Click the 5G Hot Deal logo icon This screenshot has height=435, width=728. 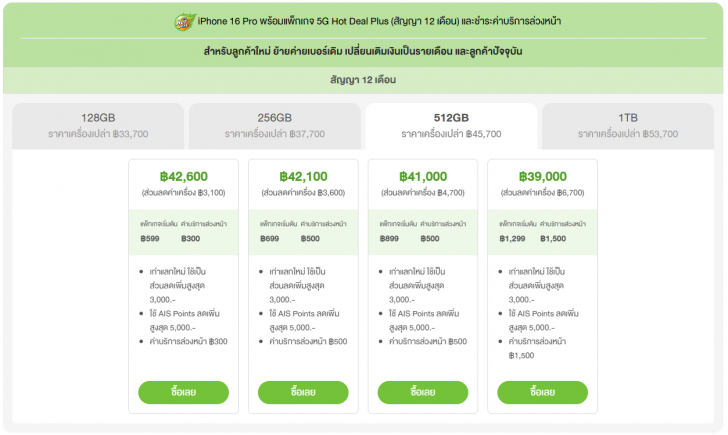181,20
